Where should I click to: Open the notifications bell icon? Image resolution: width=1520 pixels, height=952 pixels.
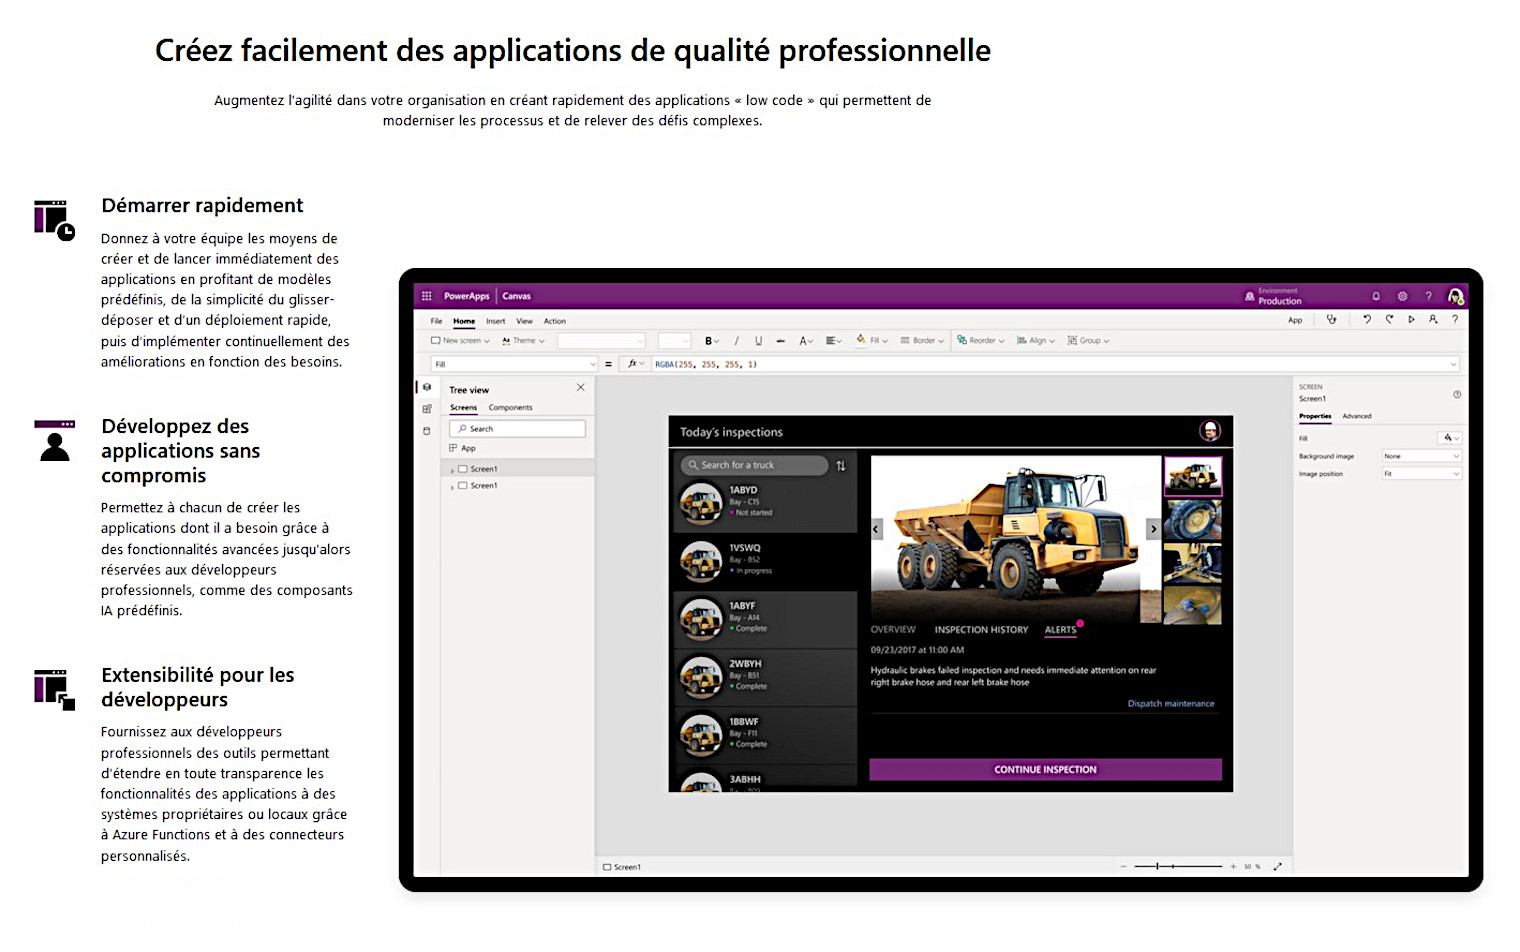[x=1377, y=296]
